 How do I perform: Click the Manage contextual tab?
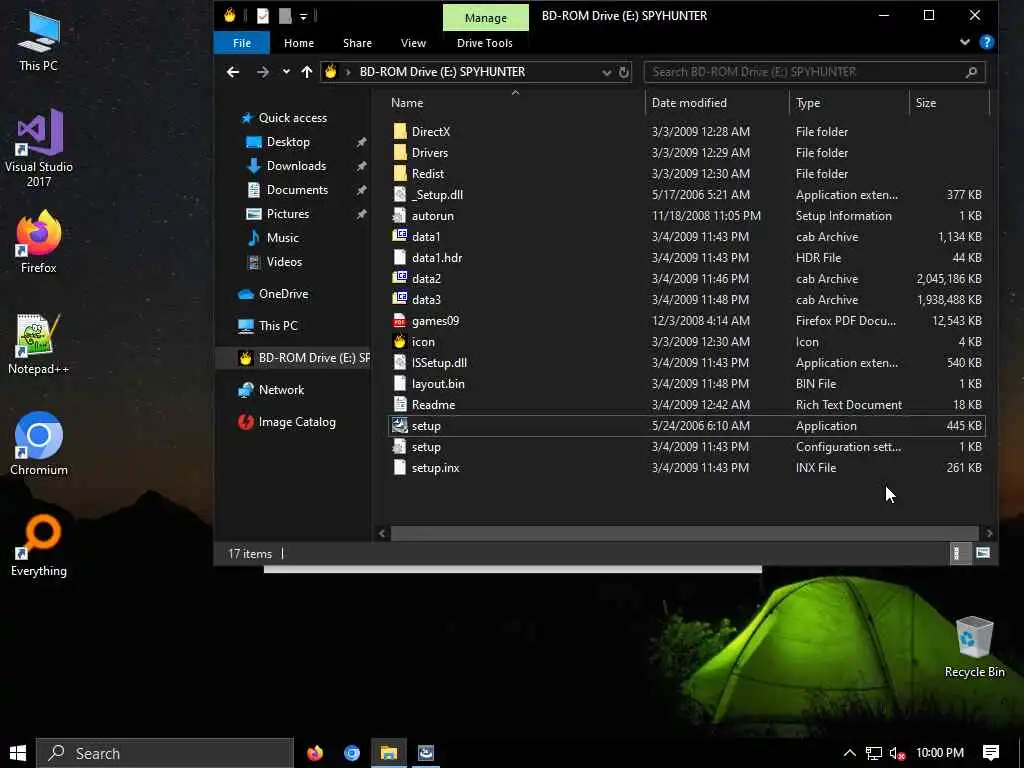click(485, 18)
